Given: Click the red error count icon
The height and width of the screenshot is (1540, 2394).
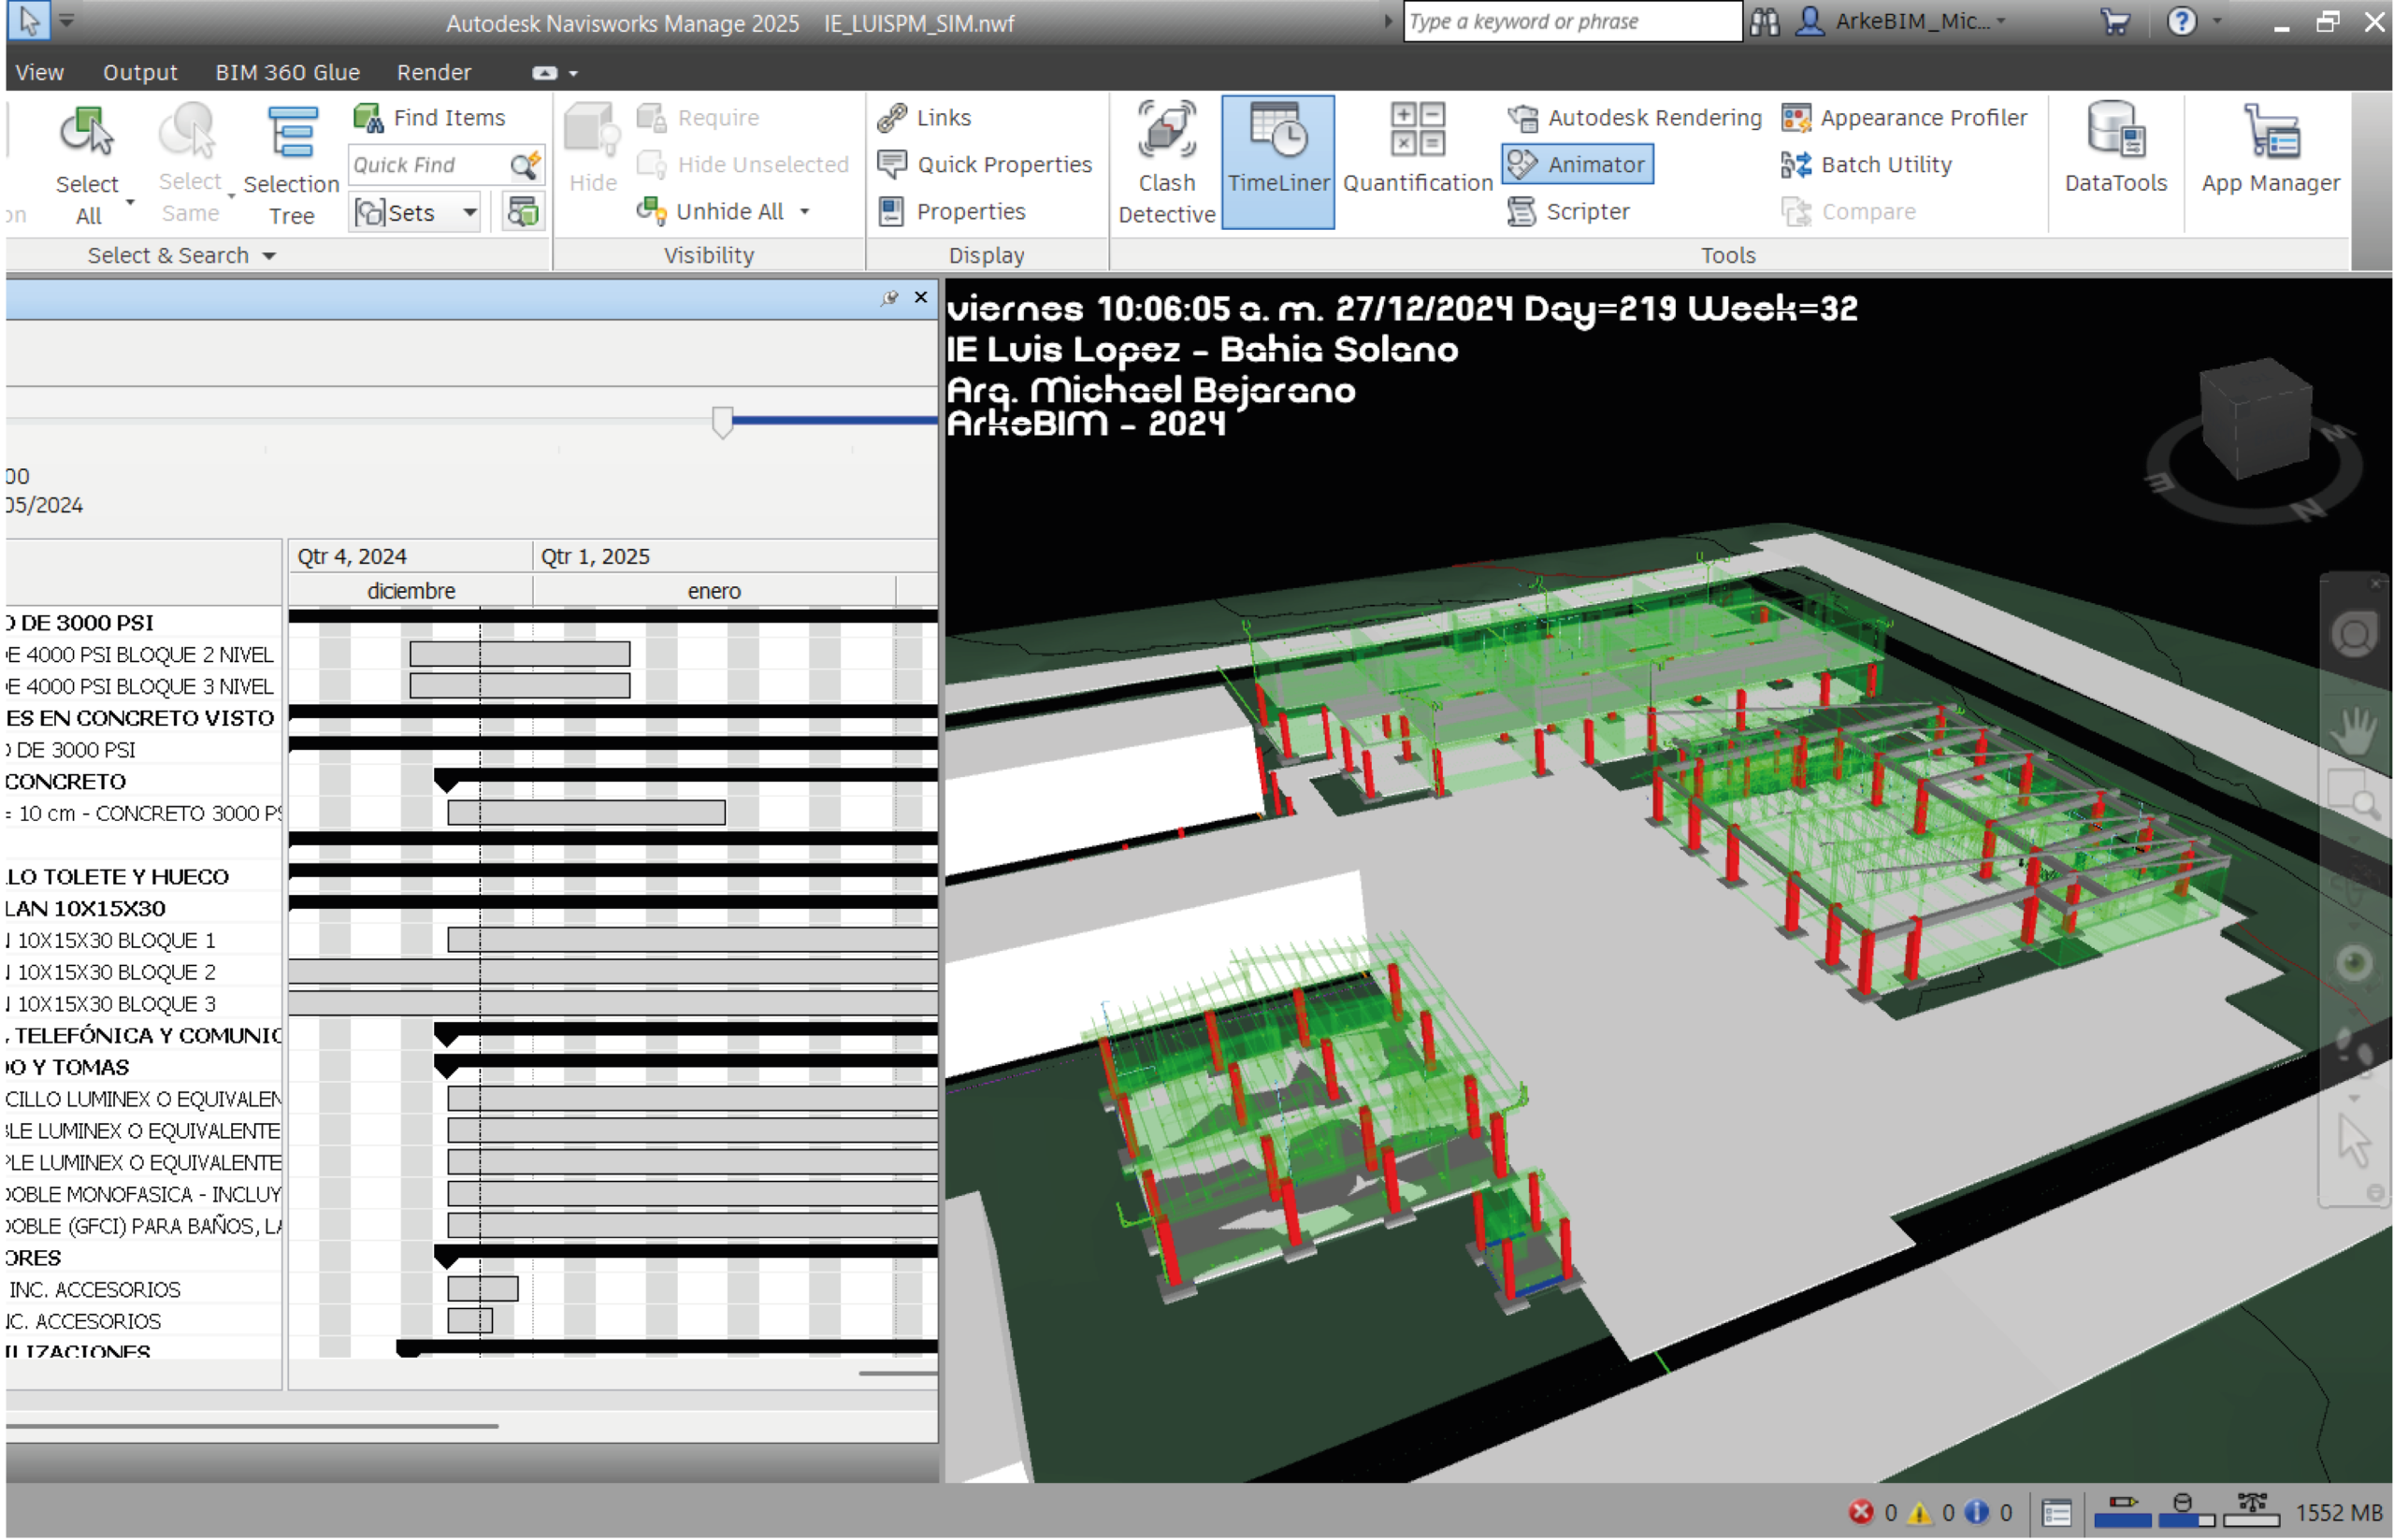Looking at the screenshot, I should tap(1860, 1512).
